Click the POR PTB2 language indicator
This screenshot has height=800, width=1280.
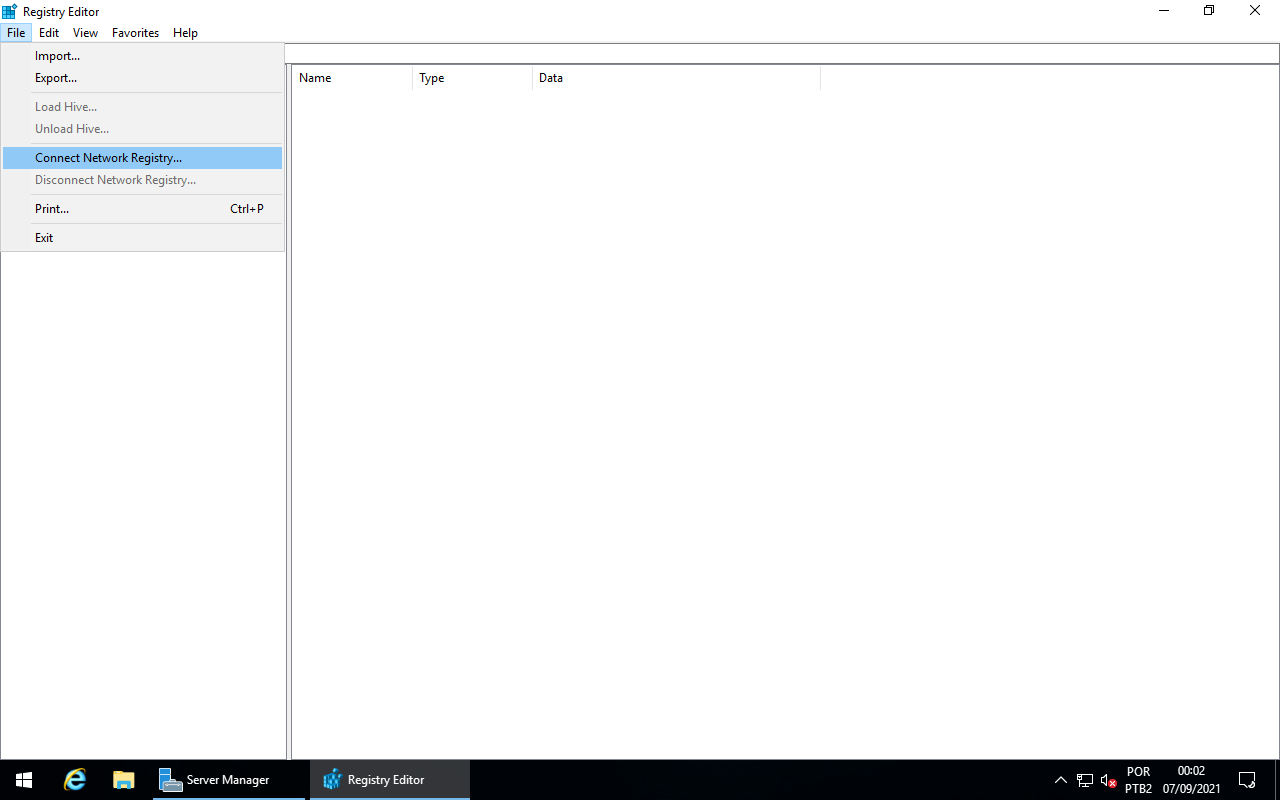coord(1137,779)
